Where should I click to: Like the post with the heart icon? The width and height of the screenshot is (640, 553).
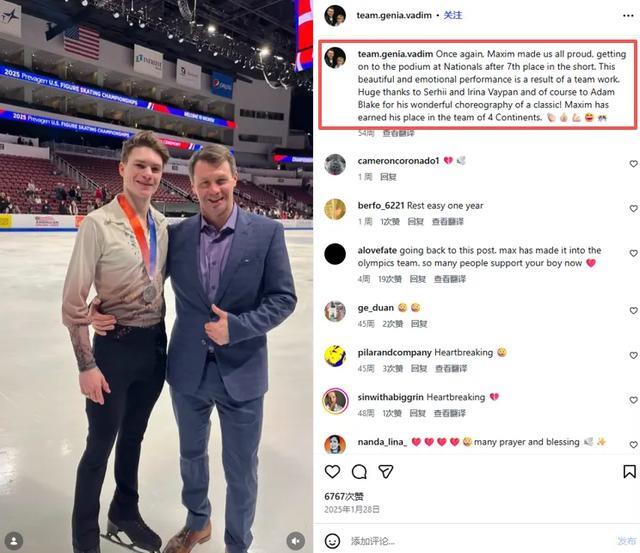(x=332, y=471)
